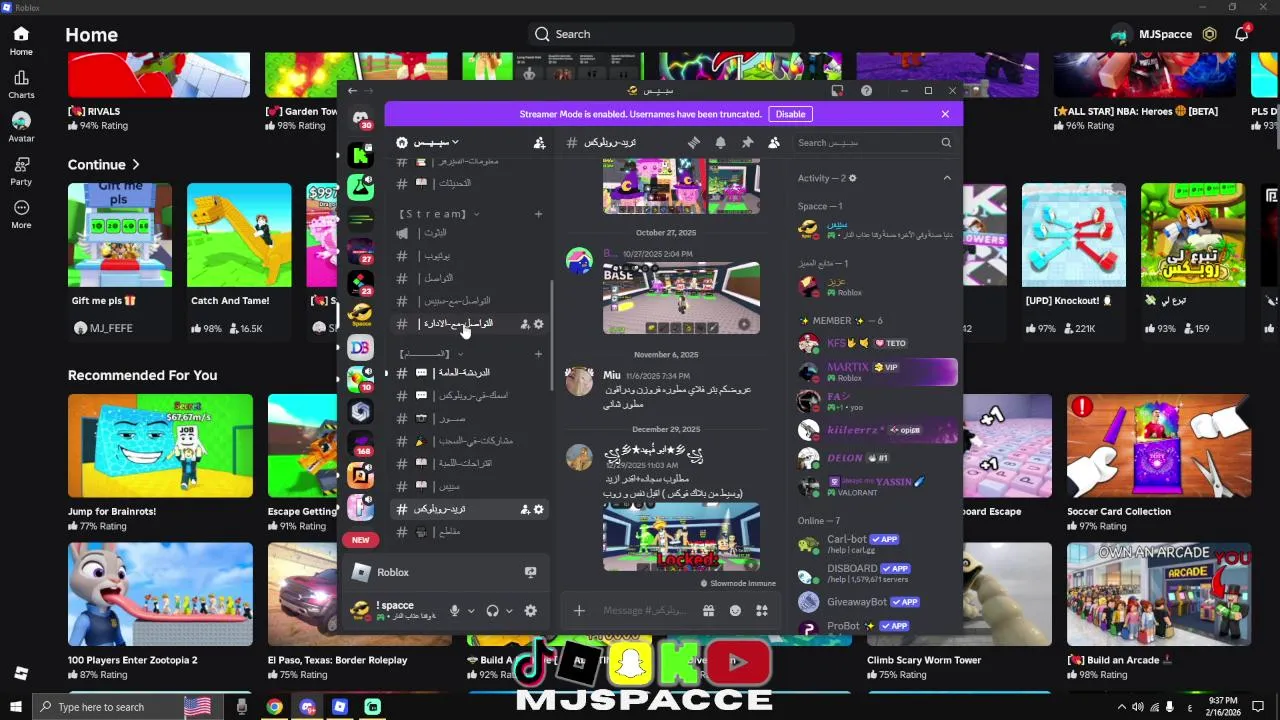Deafen Discord headphones toggle

click(492, 611)
